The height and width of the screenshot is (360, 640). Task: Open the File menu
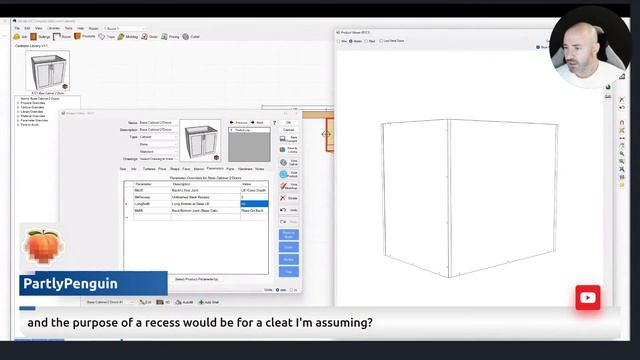tap(17, 29)
